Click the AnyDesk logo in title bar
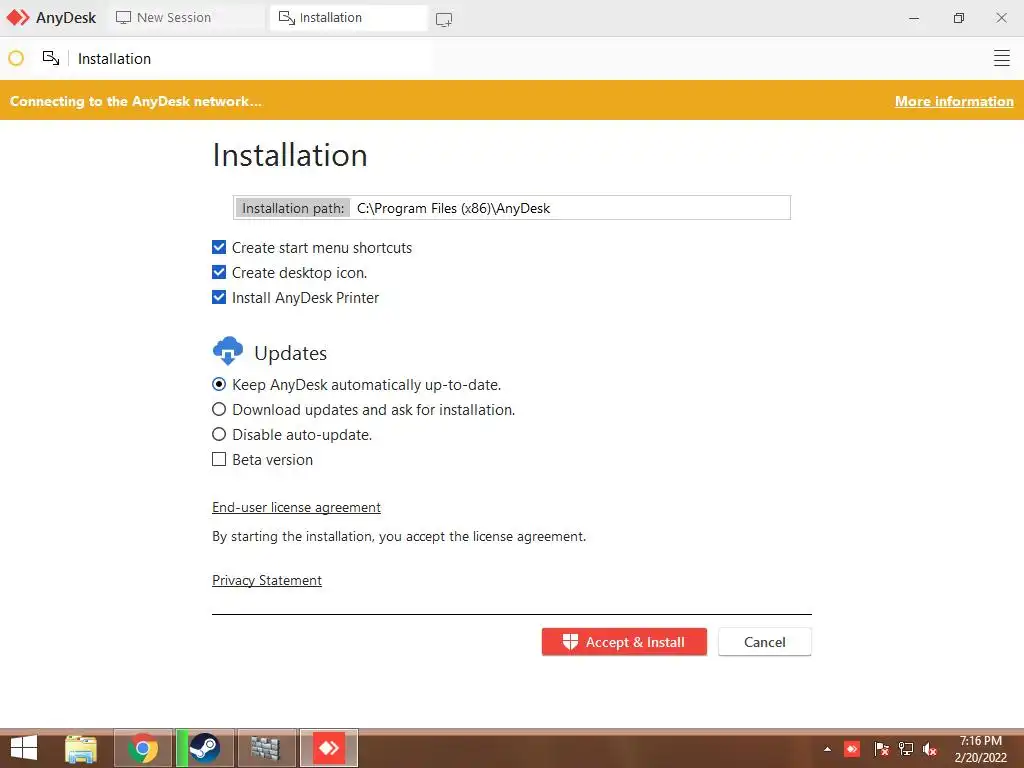This screenshot has width=1024, height=768. [18, 18]
